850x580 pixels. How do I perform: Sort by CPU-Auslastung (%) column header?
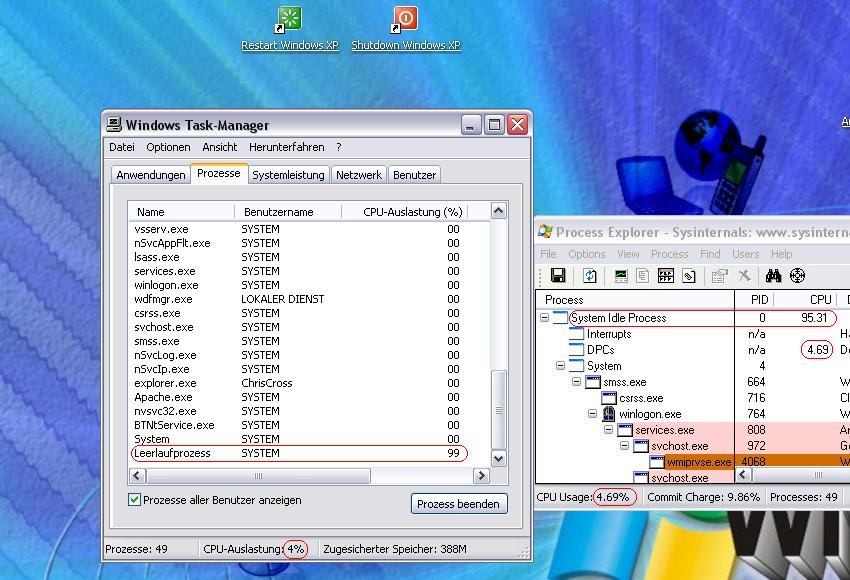coord(404,212)
